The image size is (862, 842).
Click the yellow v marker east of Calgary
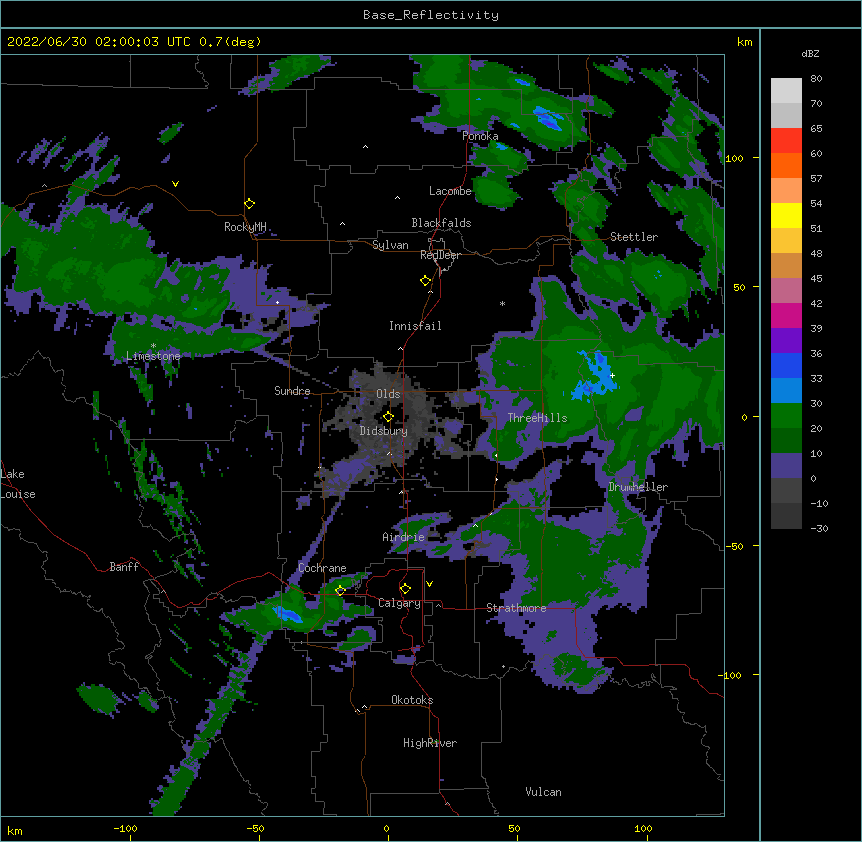pos(429,584)
